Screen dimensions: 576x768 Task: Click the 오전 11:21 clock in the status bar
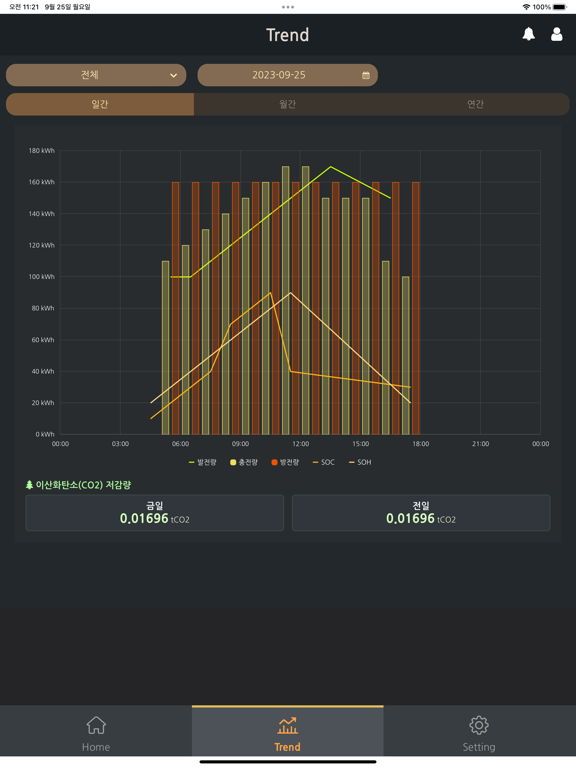click(24, 7)
